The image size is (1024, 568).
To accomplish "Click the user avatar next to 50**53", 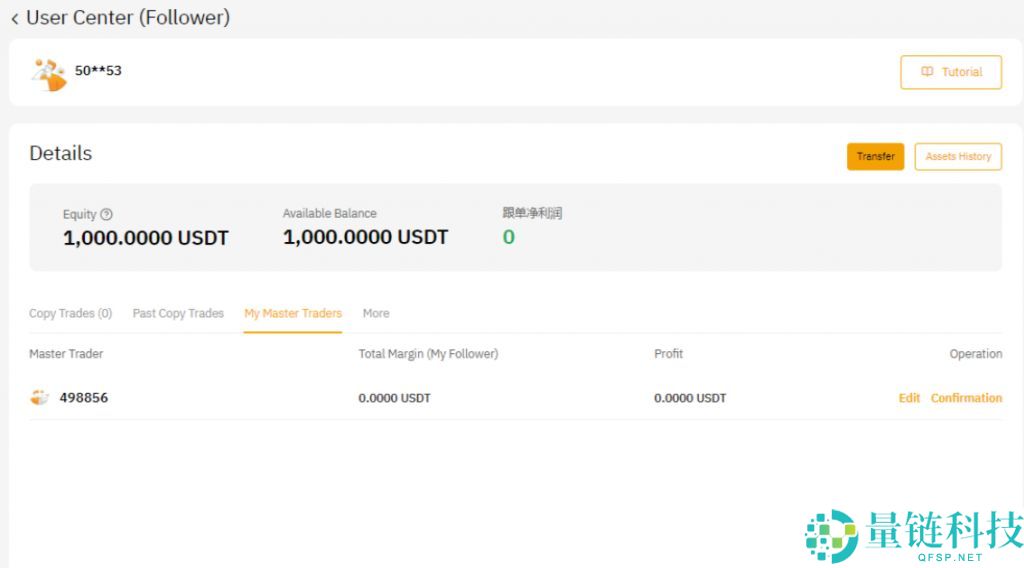I will [x=48, y=74].
